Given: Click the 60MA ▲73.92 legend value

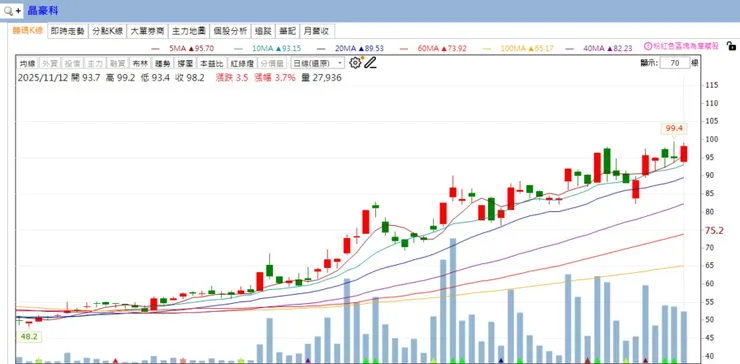Looking at the screenshot, I should (x=442, y=48).
